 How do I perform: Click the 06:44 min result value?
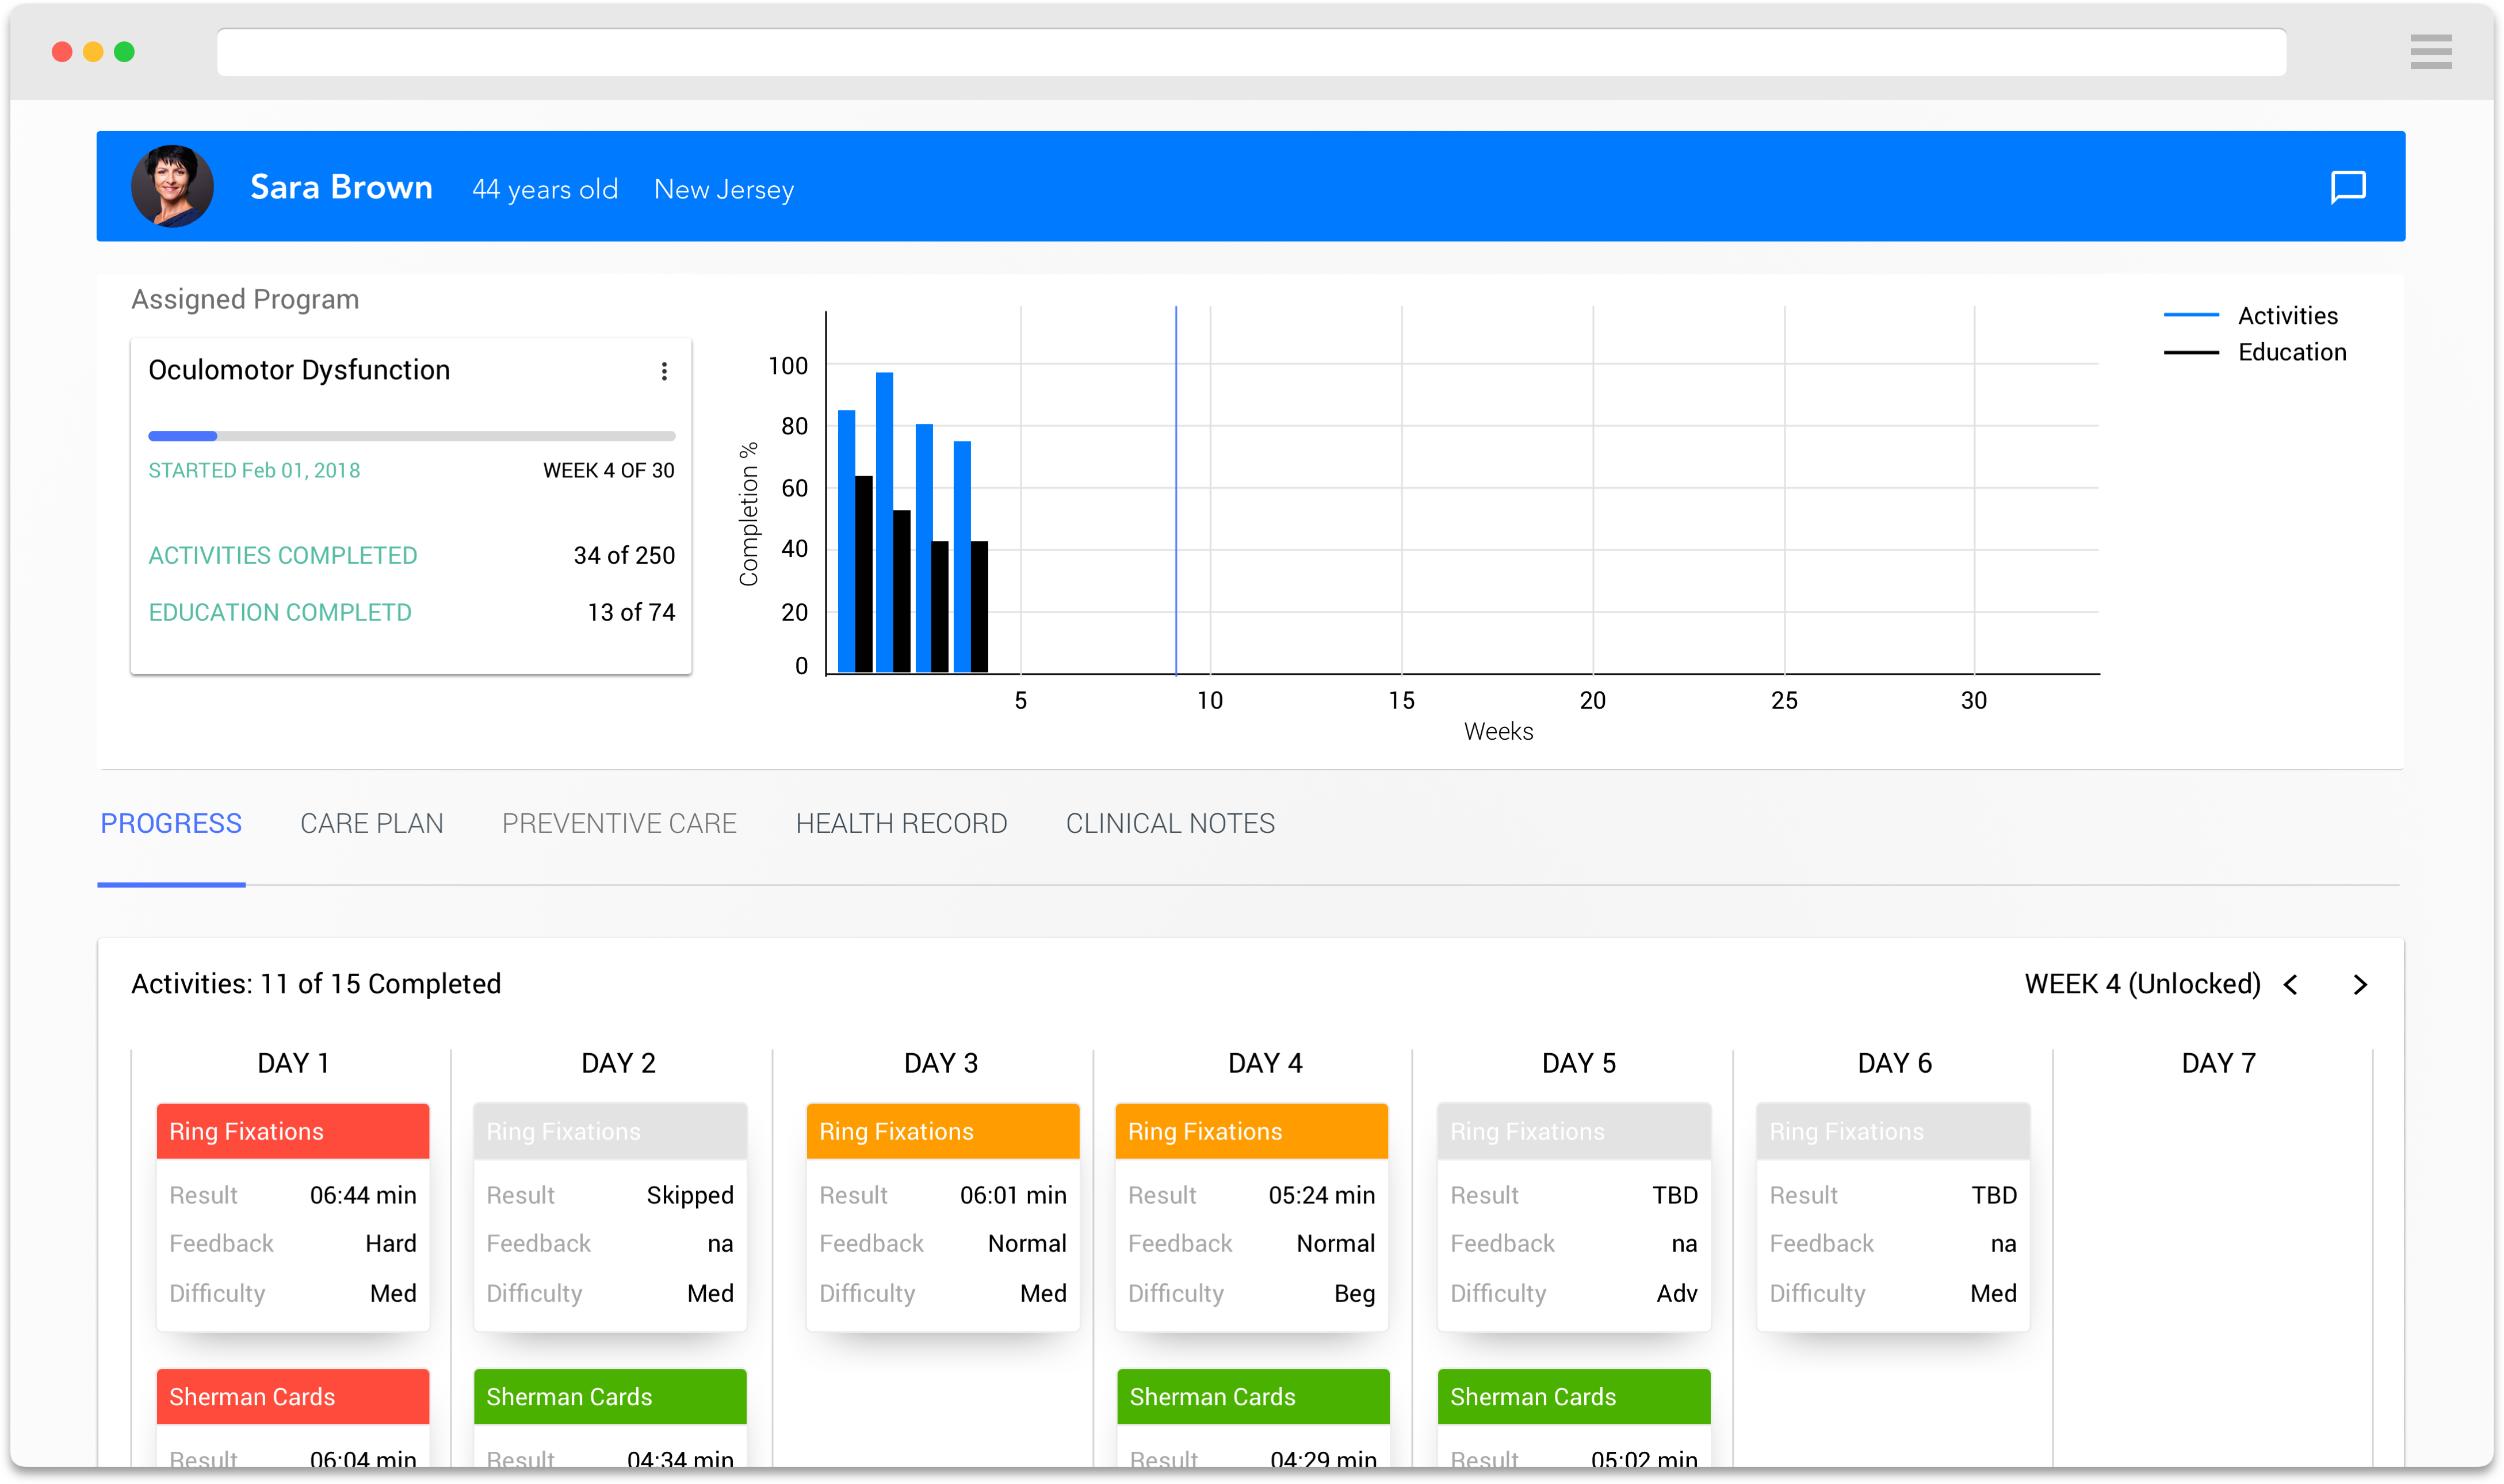point(363,1195)
